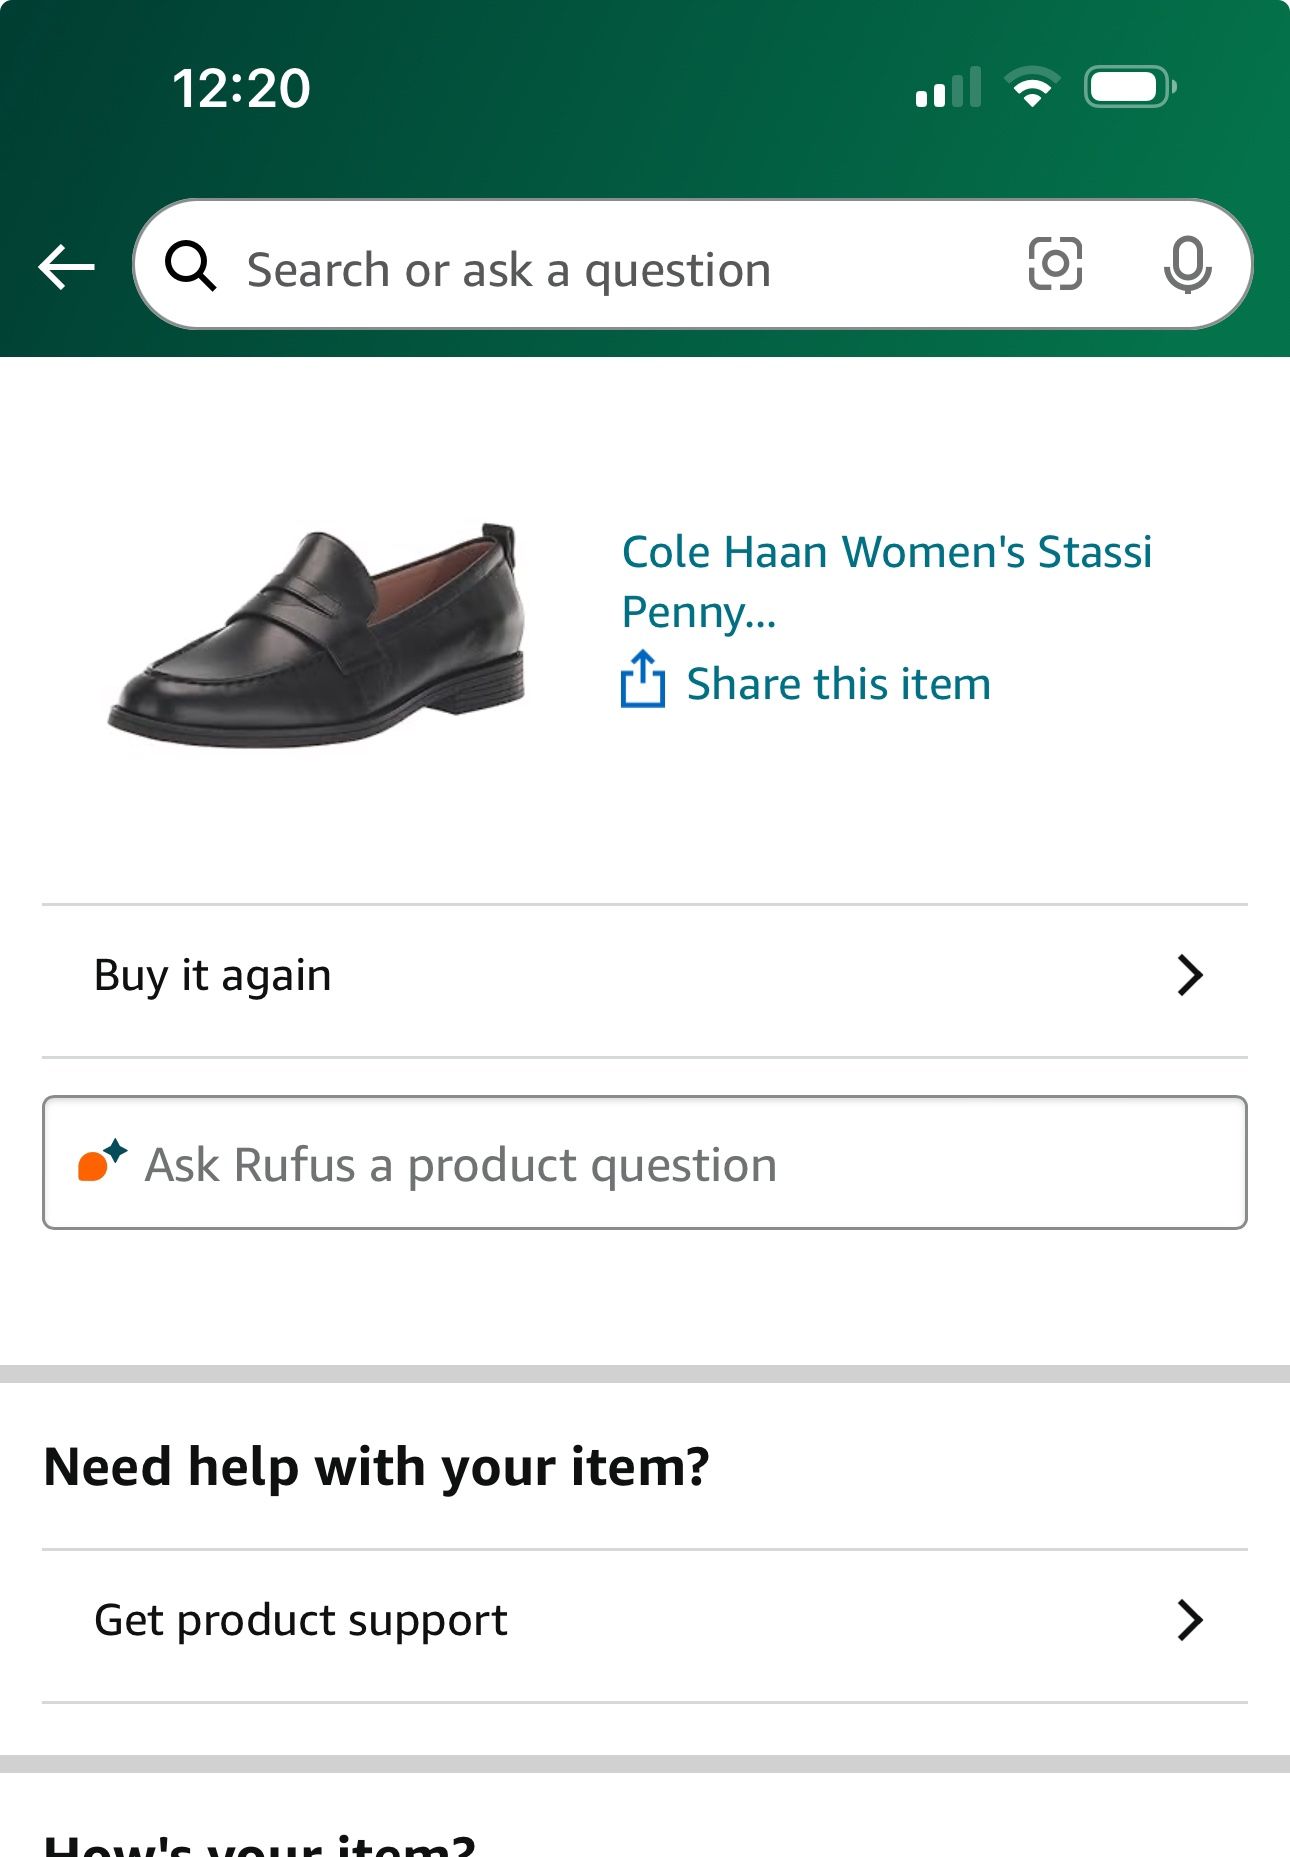Focus the Search or ask a question field
Screen dimensions: 1290x1857
click(600, 270)
